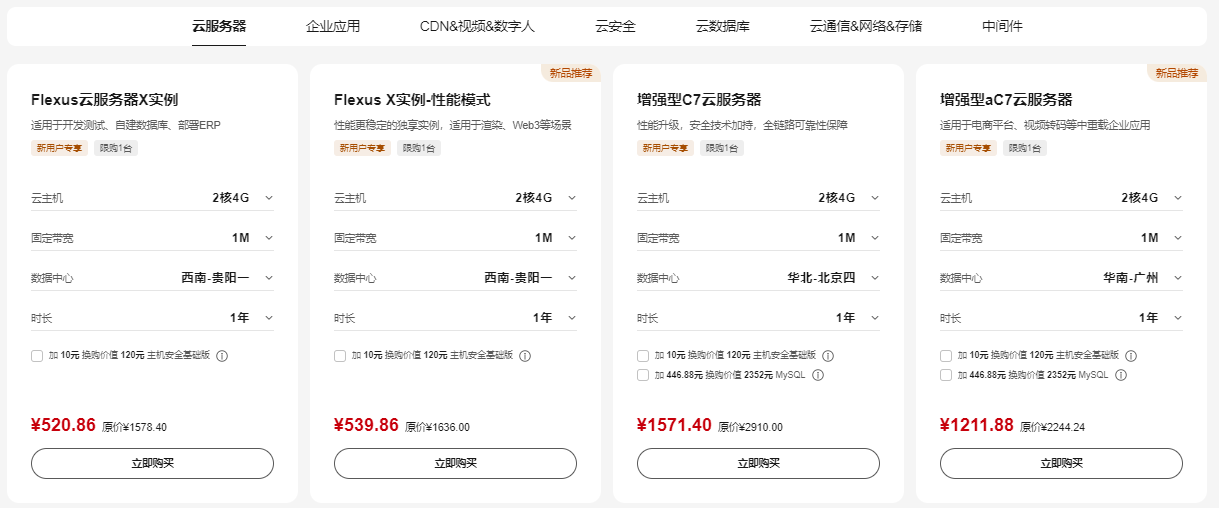Click 新品推荐 badge on Flexus X实例-性能模式 card
This screenshot has width=1219, height=508.
(571, 72)
